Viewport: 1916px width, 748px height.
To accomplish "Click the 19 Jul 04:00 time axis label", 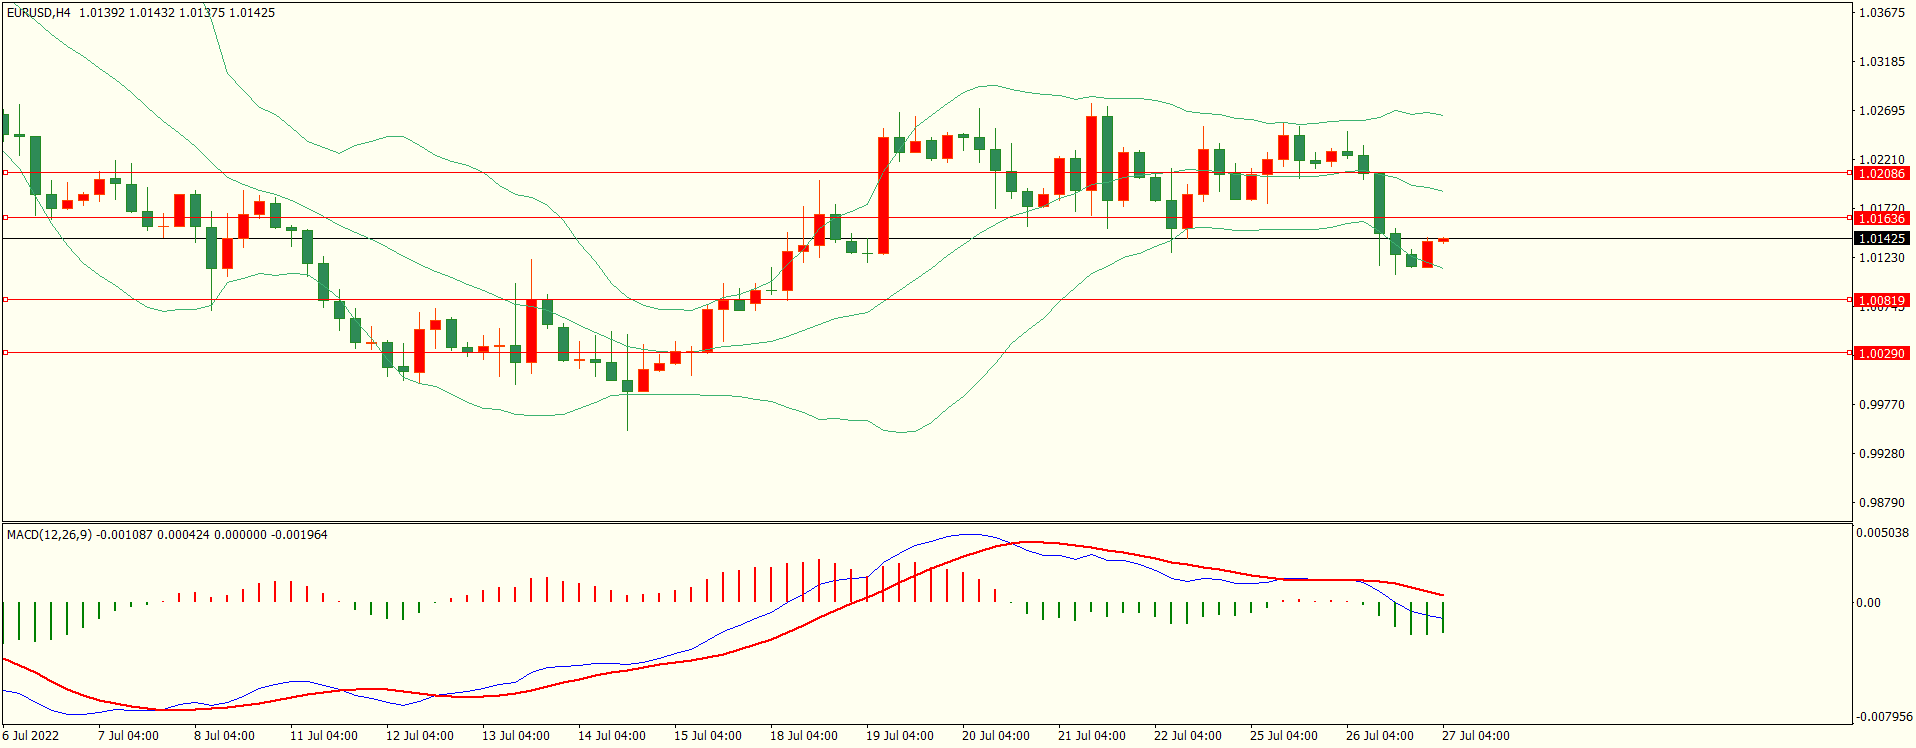I will click(x=899, y=736).
